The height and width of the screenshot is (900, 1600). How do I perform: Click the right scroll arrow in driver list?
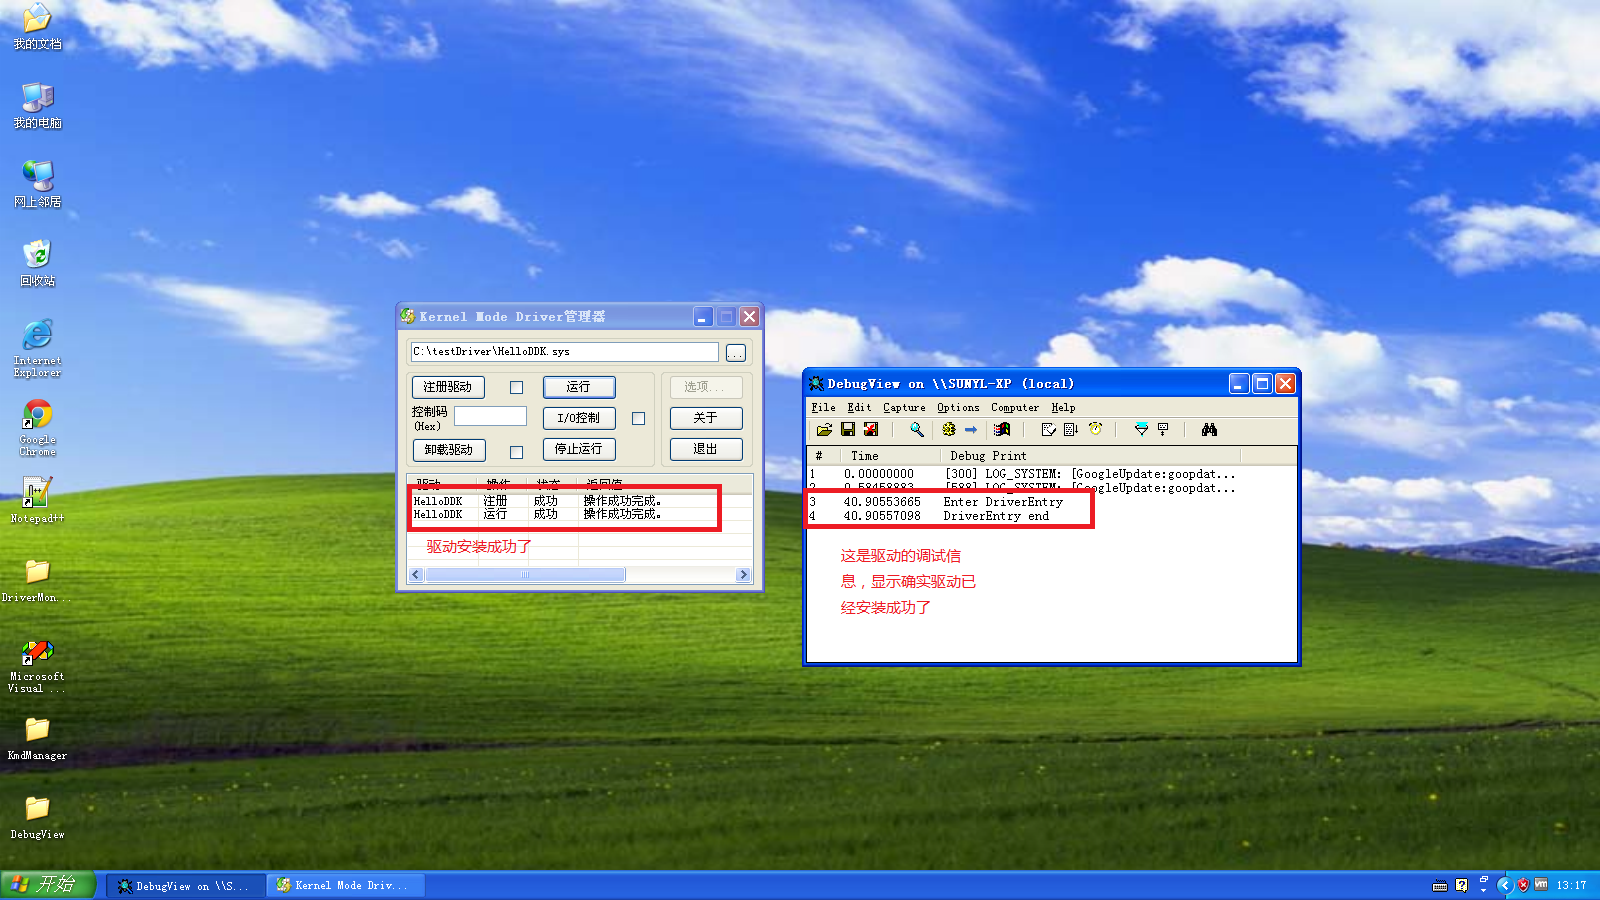(743, 575)
